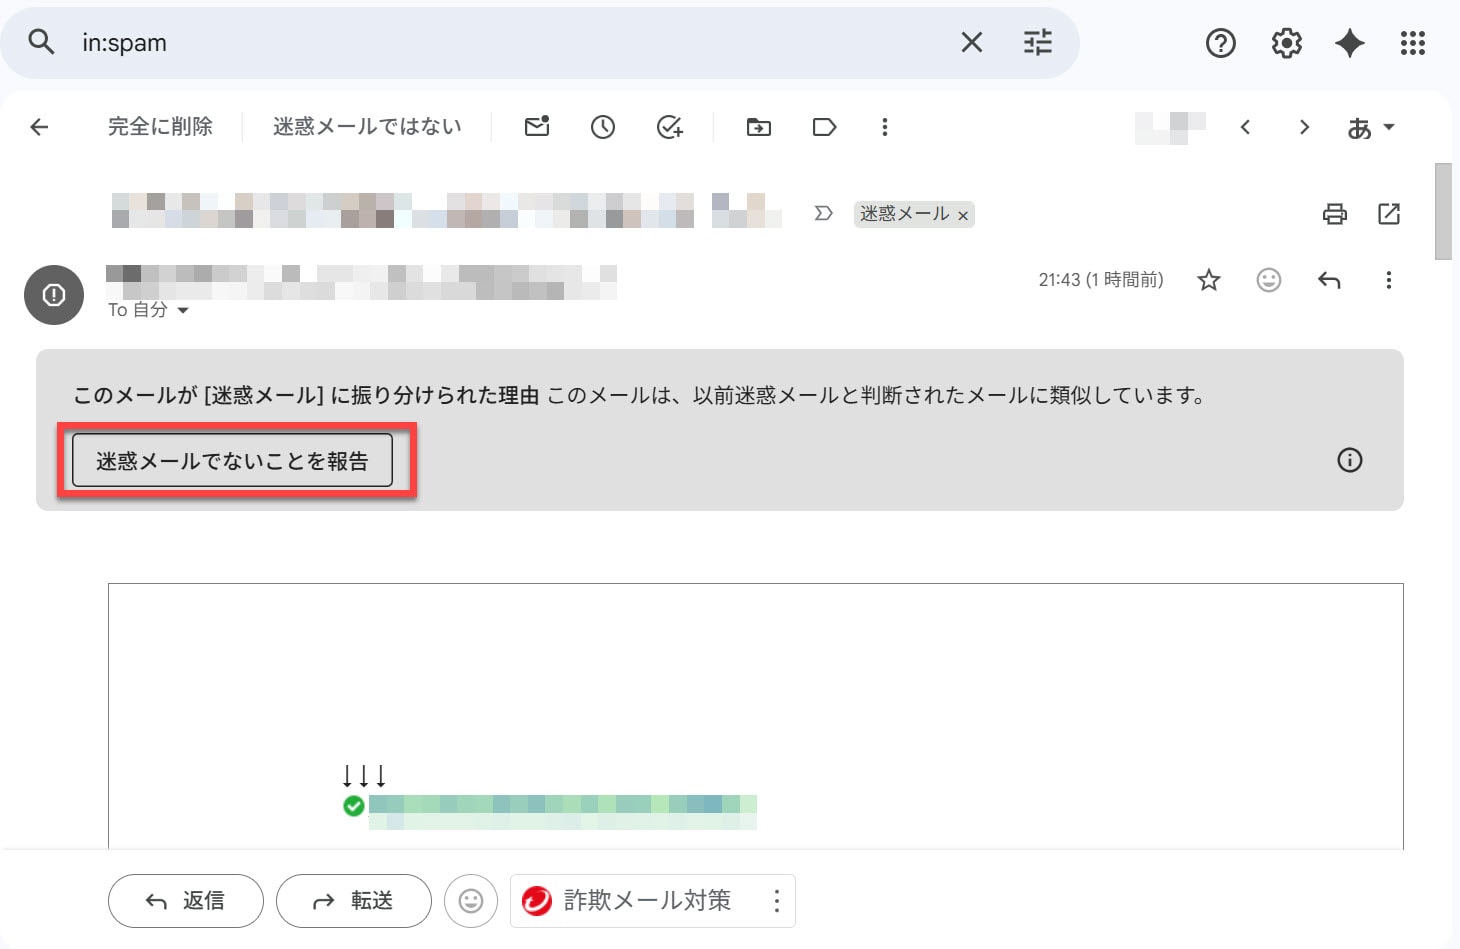This screenshot has height=949, width=1460.
Task: Expand the To 自分 recipient details
Action: click(x=183, y=311)
